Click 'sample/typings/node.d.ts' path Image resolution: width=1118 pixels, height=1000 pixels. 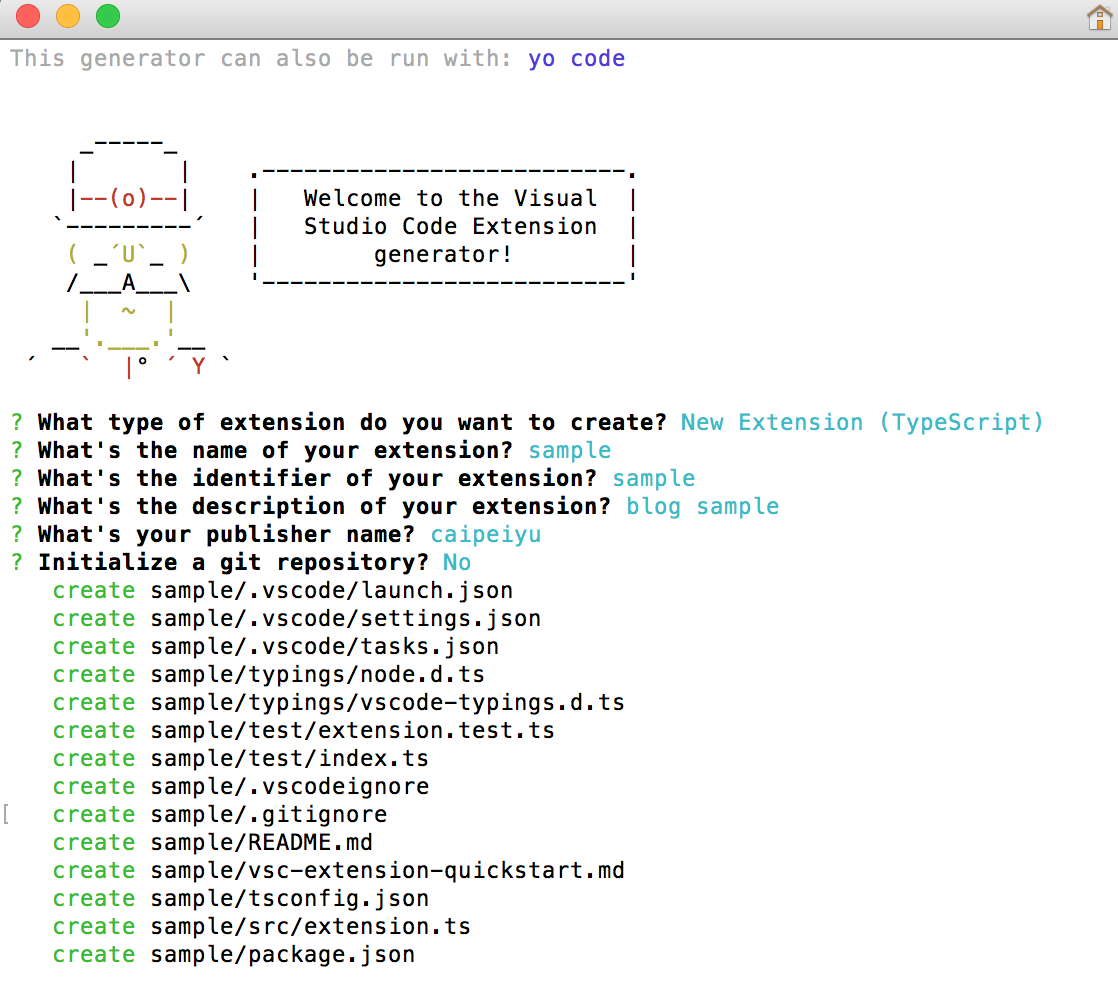pyautogui.click(x=317, y=674)
